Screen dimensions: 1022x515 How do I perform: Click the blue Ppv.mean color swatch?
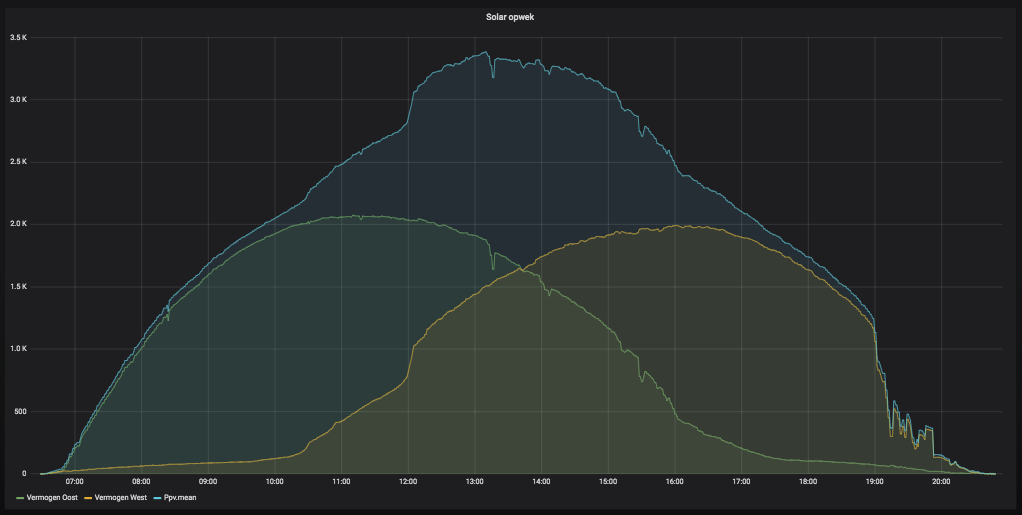coord(158,498)
